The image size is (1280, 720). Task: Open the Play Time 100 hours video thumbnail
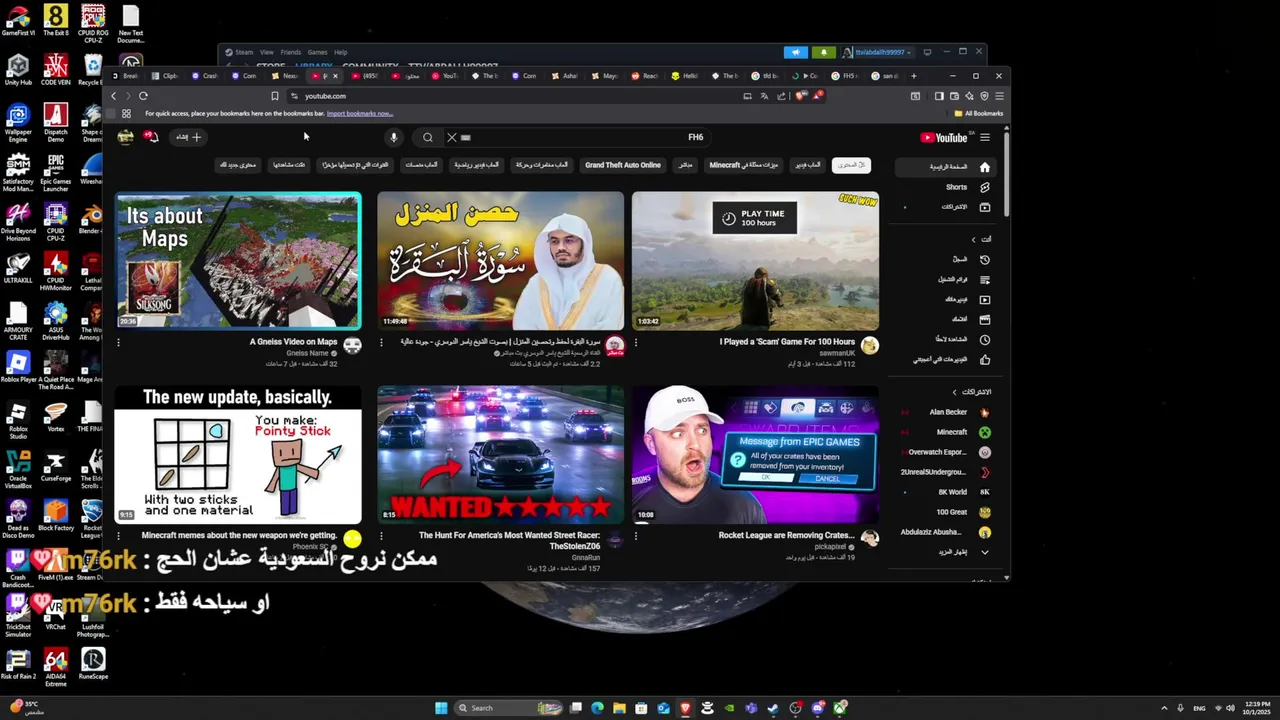pyautogui.click(x=755, y=261)
